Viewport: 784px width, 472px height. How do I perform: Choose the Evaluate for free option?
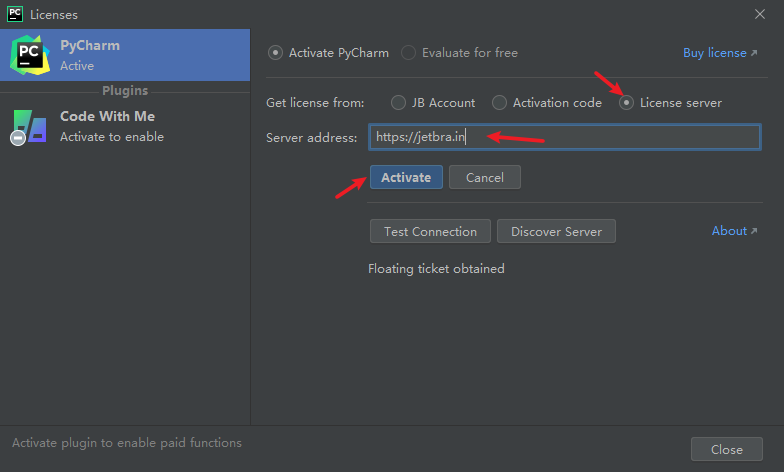pyautogui.click(x=409, y=53)
